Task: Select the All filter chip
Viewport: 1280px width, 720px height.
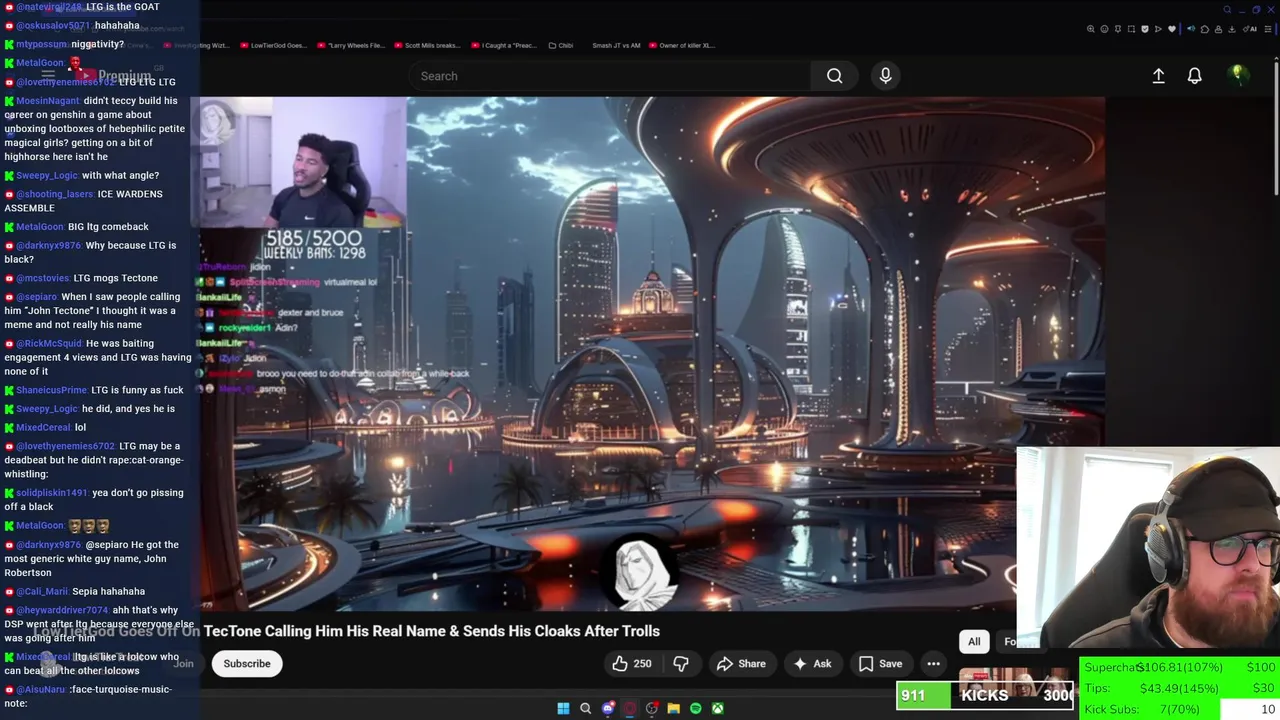Action: click(x=974, y=641)
